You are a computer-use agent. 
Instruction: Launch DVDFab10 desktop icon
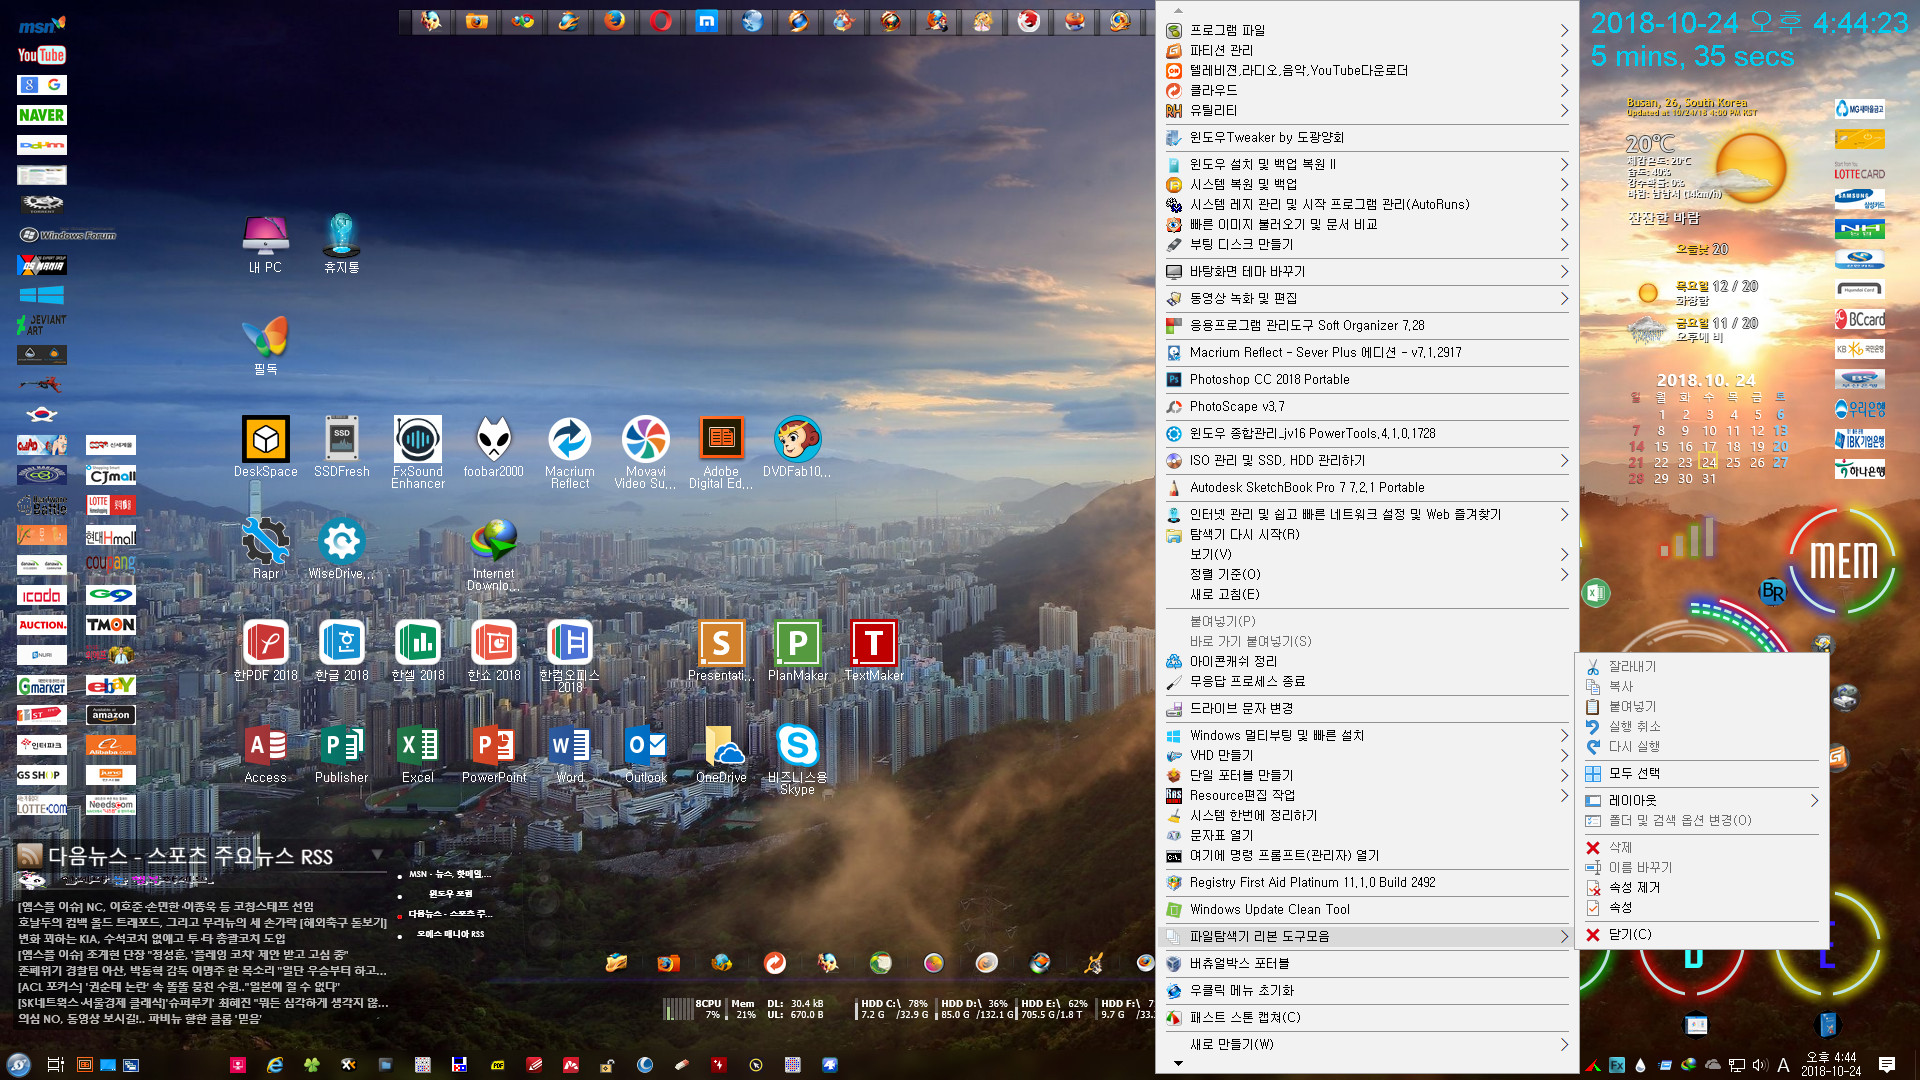click(797, 446)
